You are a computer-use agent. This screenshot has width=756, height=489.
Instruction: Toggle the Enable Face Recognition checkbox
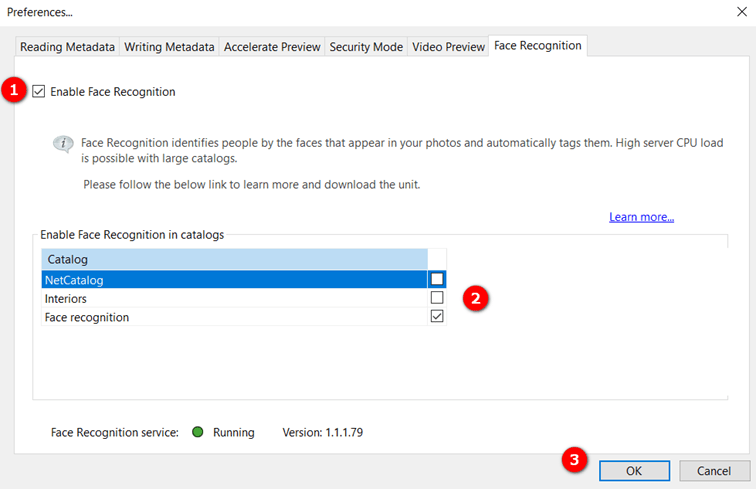coord(39,92)
